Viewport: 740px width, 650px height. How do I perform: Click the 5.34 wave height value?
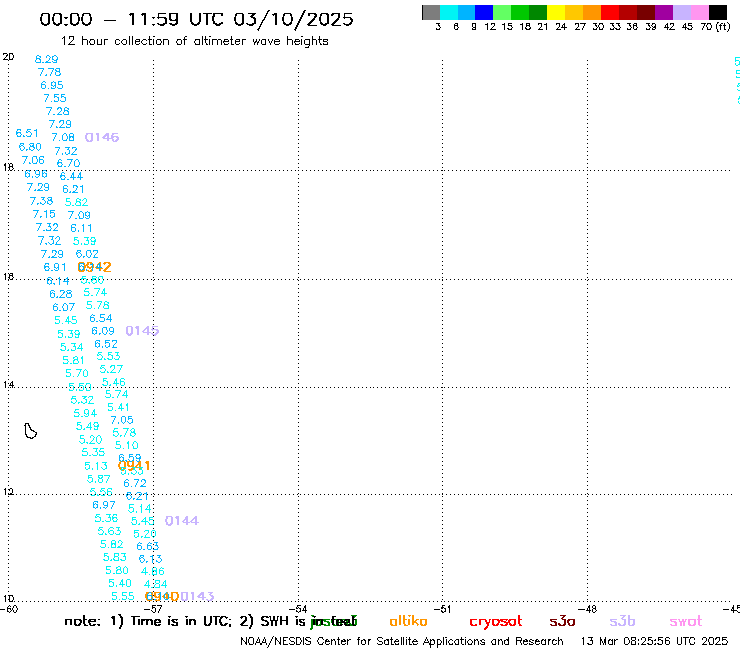point(72,347)
